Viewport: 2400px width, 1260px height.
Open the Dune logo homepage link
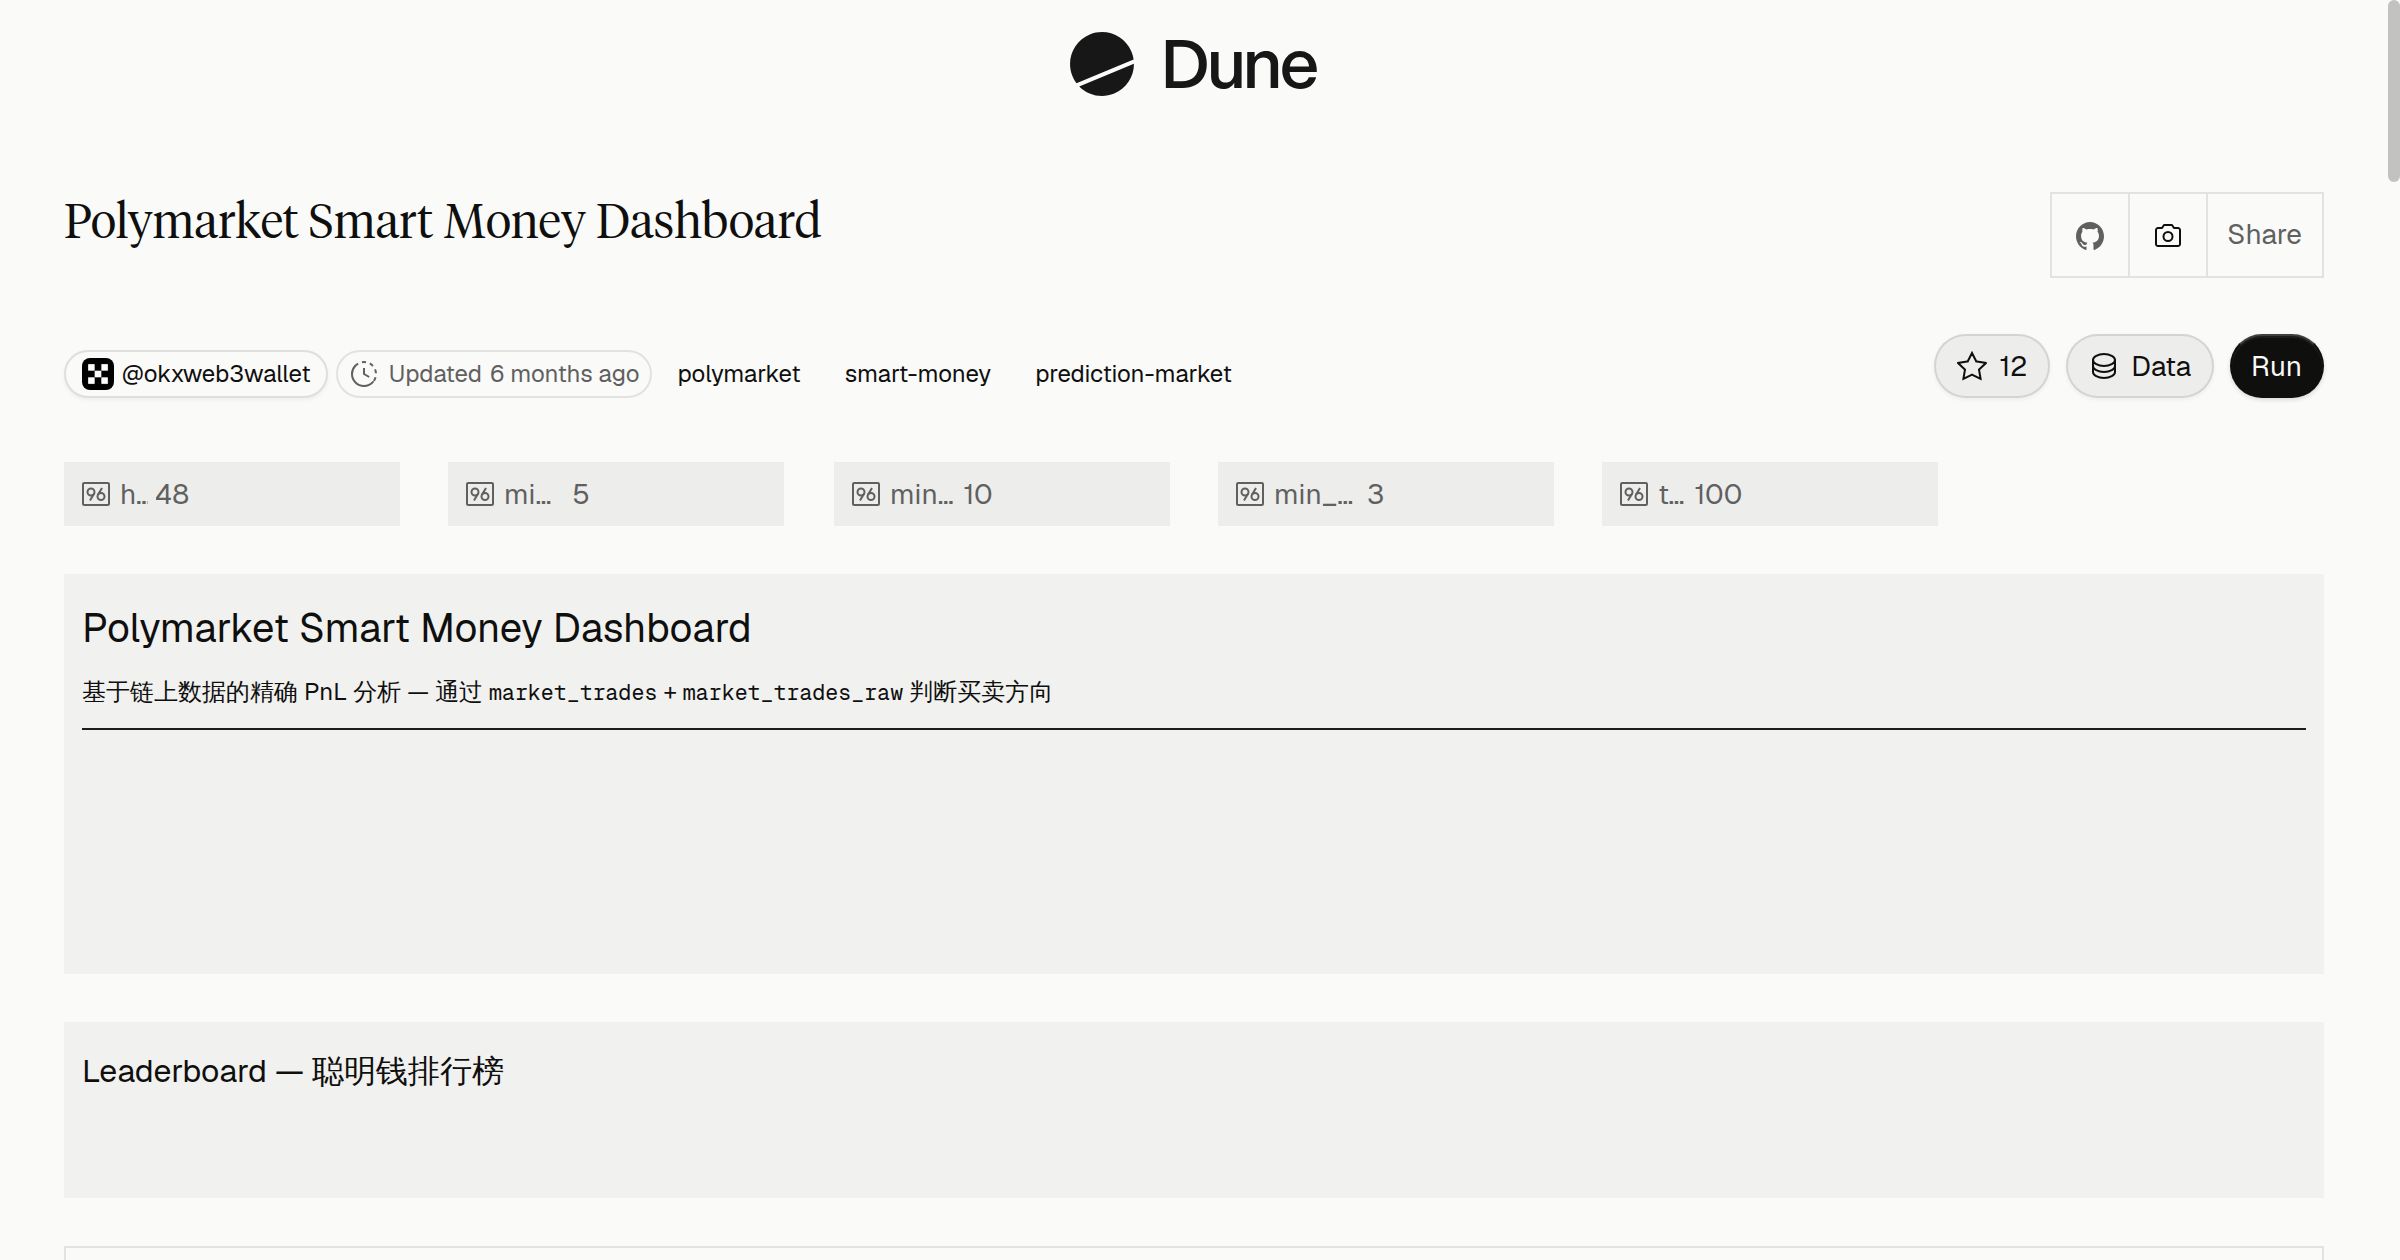tap(1193, 65)
